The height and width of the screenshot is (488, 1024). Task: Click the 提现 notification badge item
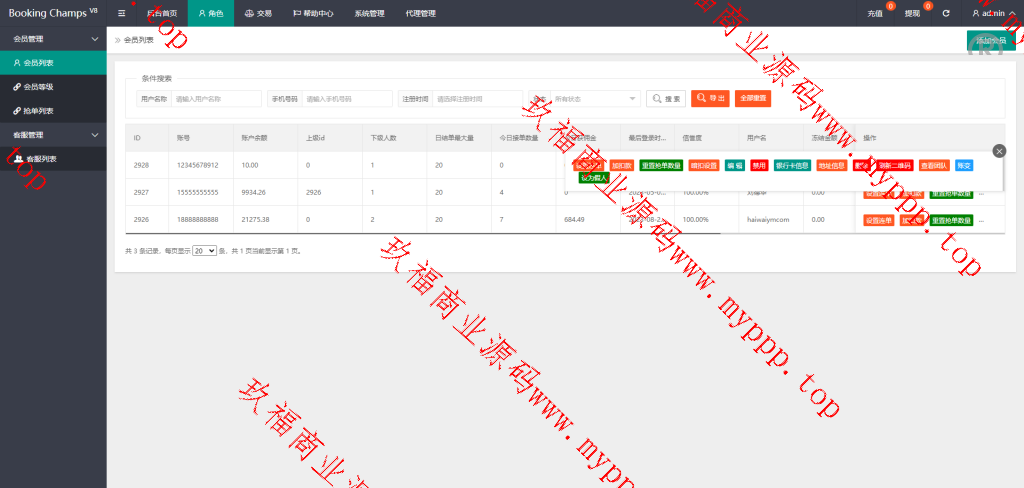pyautogui.click(x=915, y=13)
